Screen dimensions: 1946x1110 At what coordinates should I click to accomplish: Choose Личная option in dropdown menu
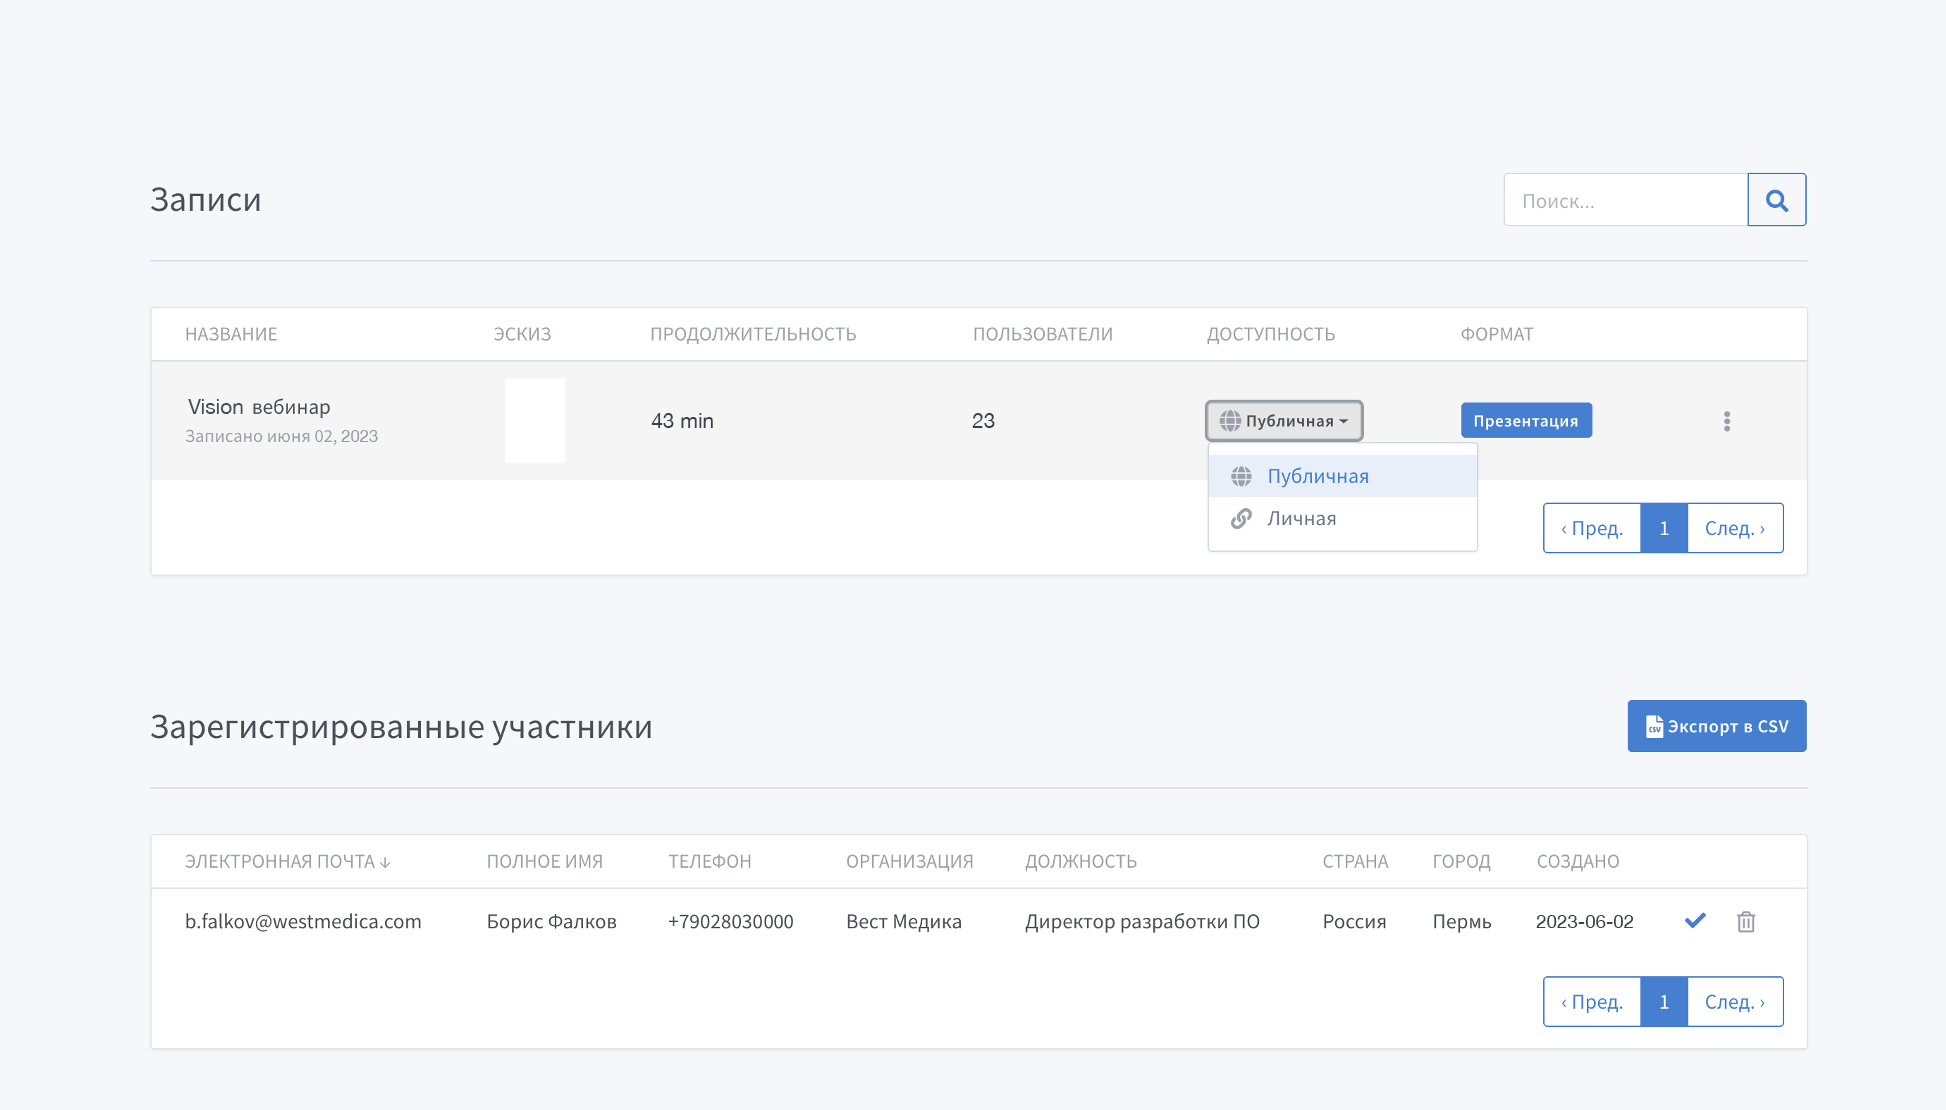click(1342, 518)
